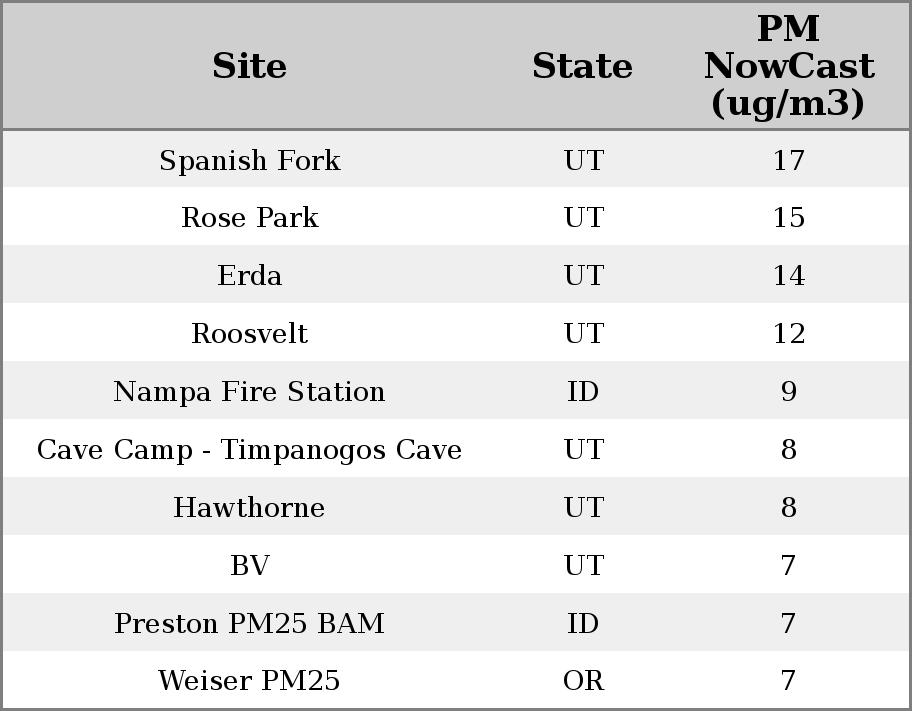Select the Spanish Fork site name
The image size is (912, 711).
tap(249, 160)
